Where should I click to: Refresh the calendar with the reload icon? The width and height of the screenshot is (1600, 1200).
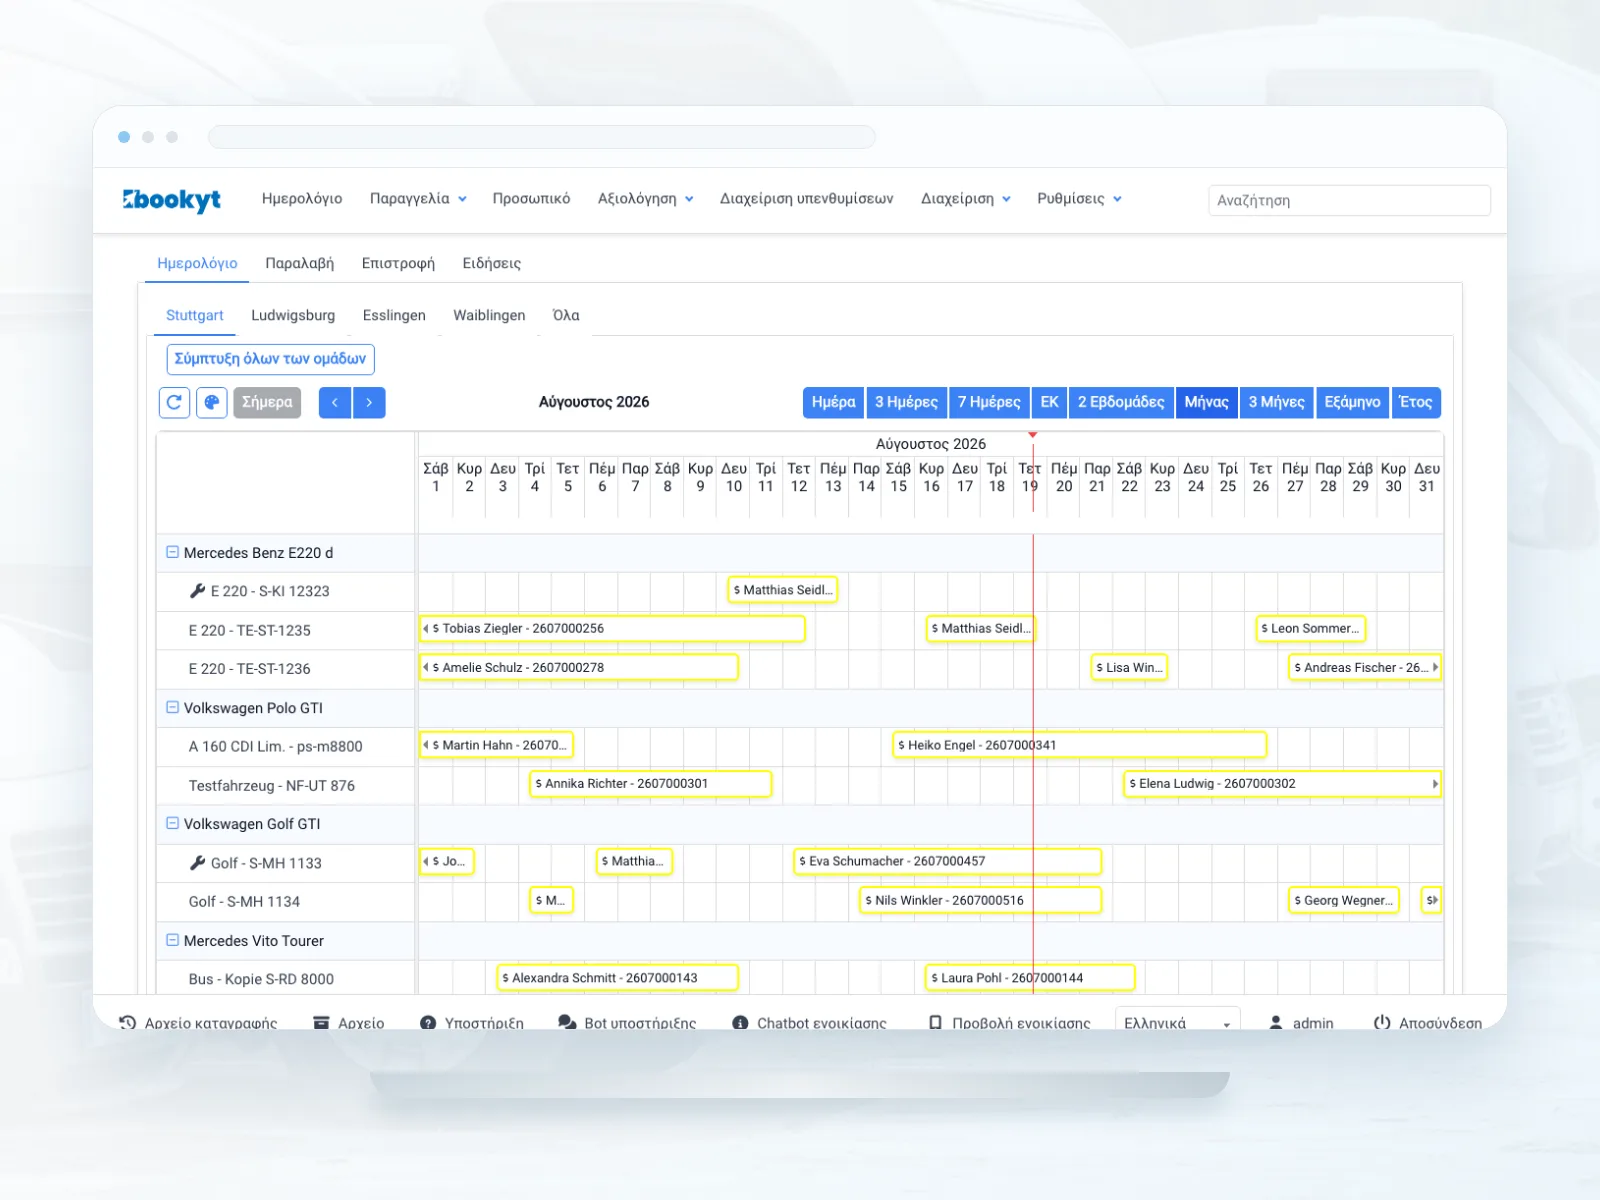click(175, 402)
